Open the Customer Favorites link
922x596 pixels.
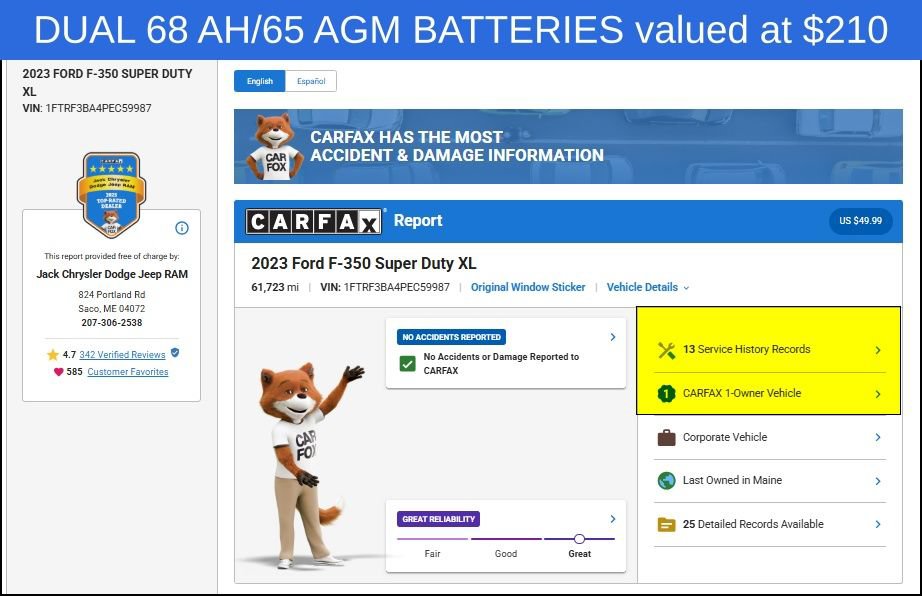pos(128,371)
